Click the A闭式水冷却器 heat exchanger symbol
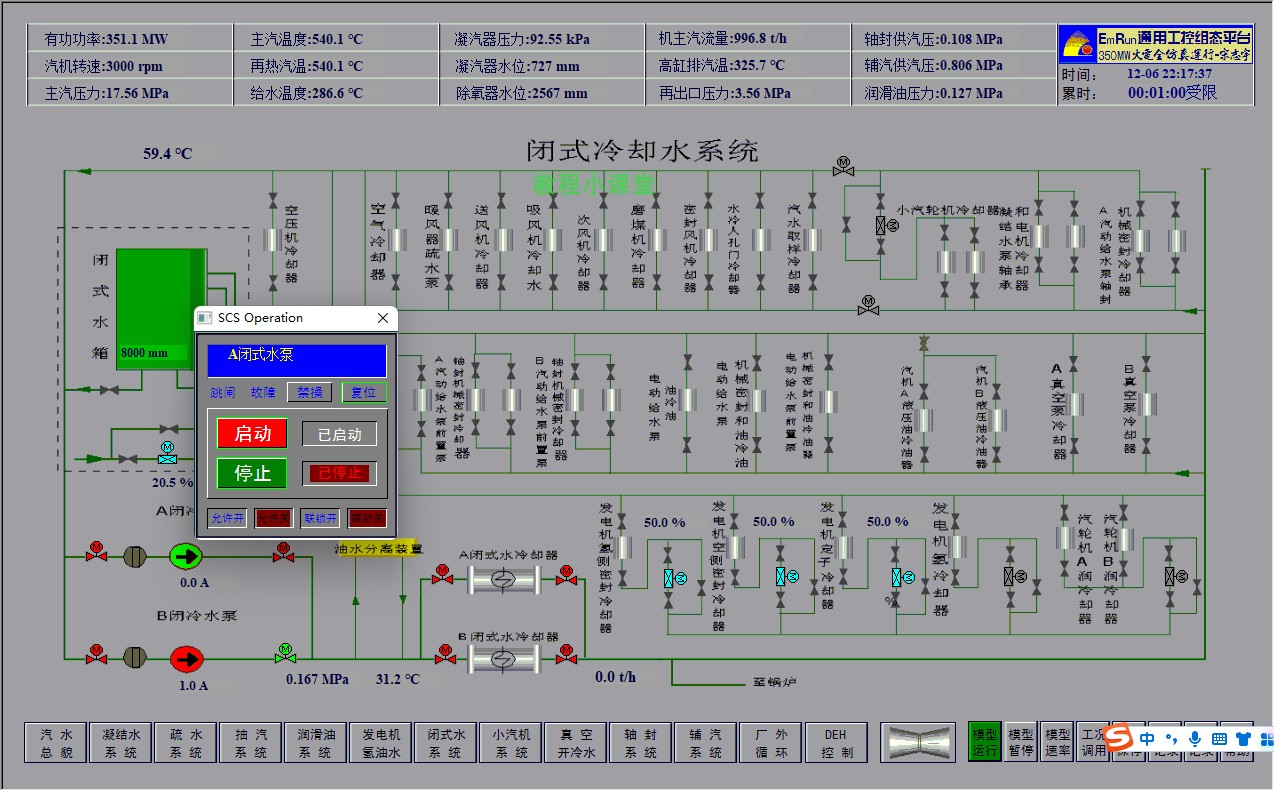Image resolution: width=1274 pixels, height=791 pixels. (x=503, y=579)
